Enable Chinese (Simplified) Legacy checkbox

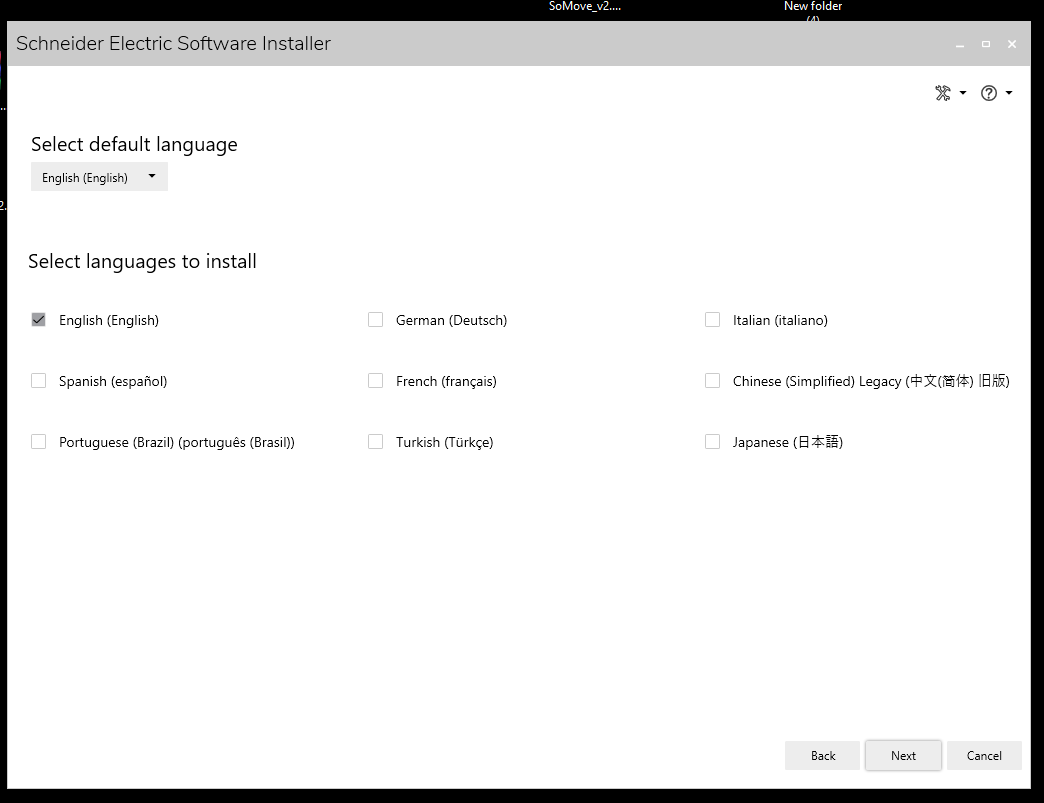tap(712, 381)
